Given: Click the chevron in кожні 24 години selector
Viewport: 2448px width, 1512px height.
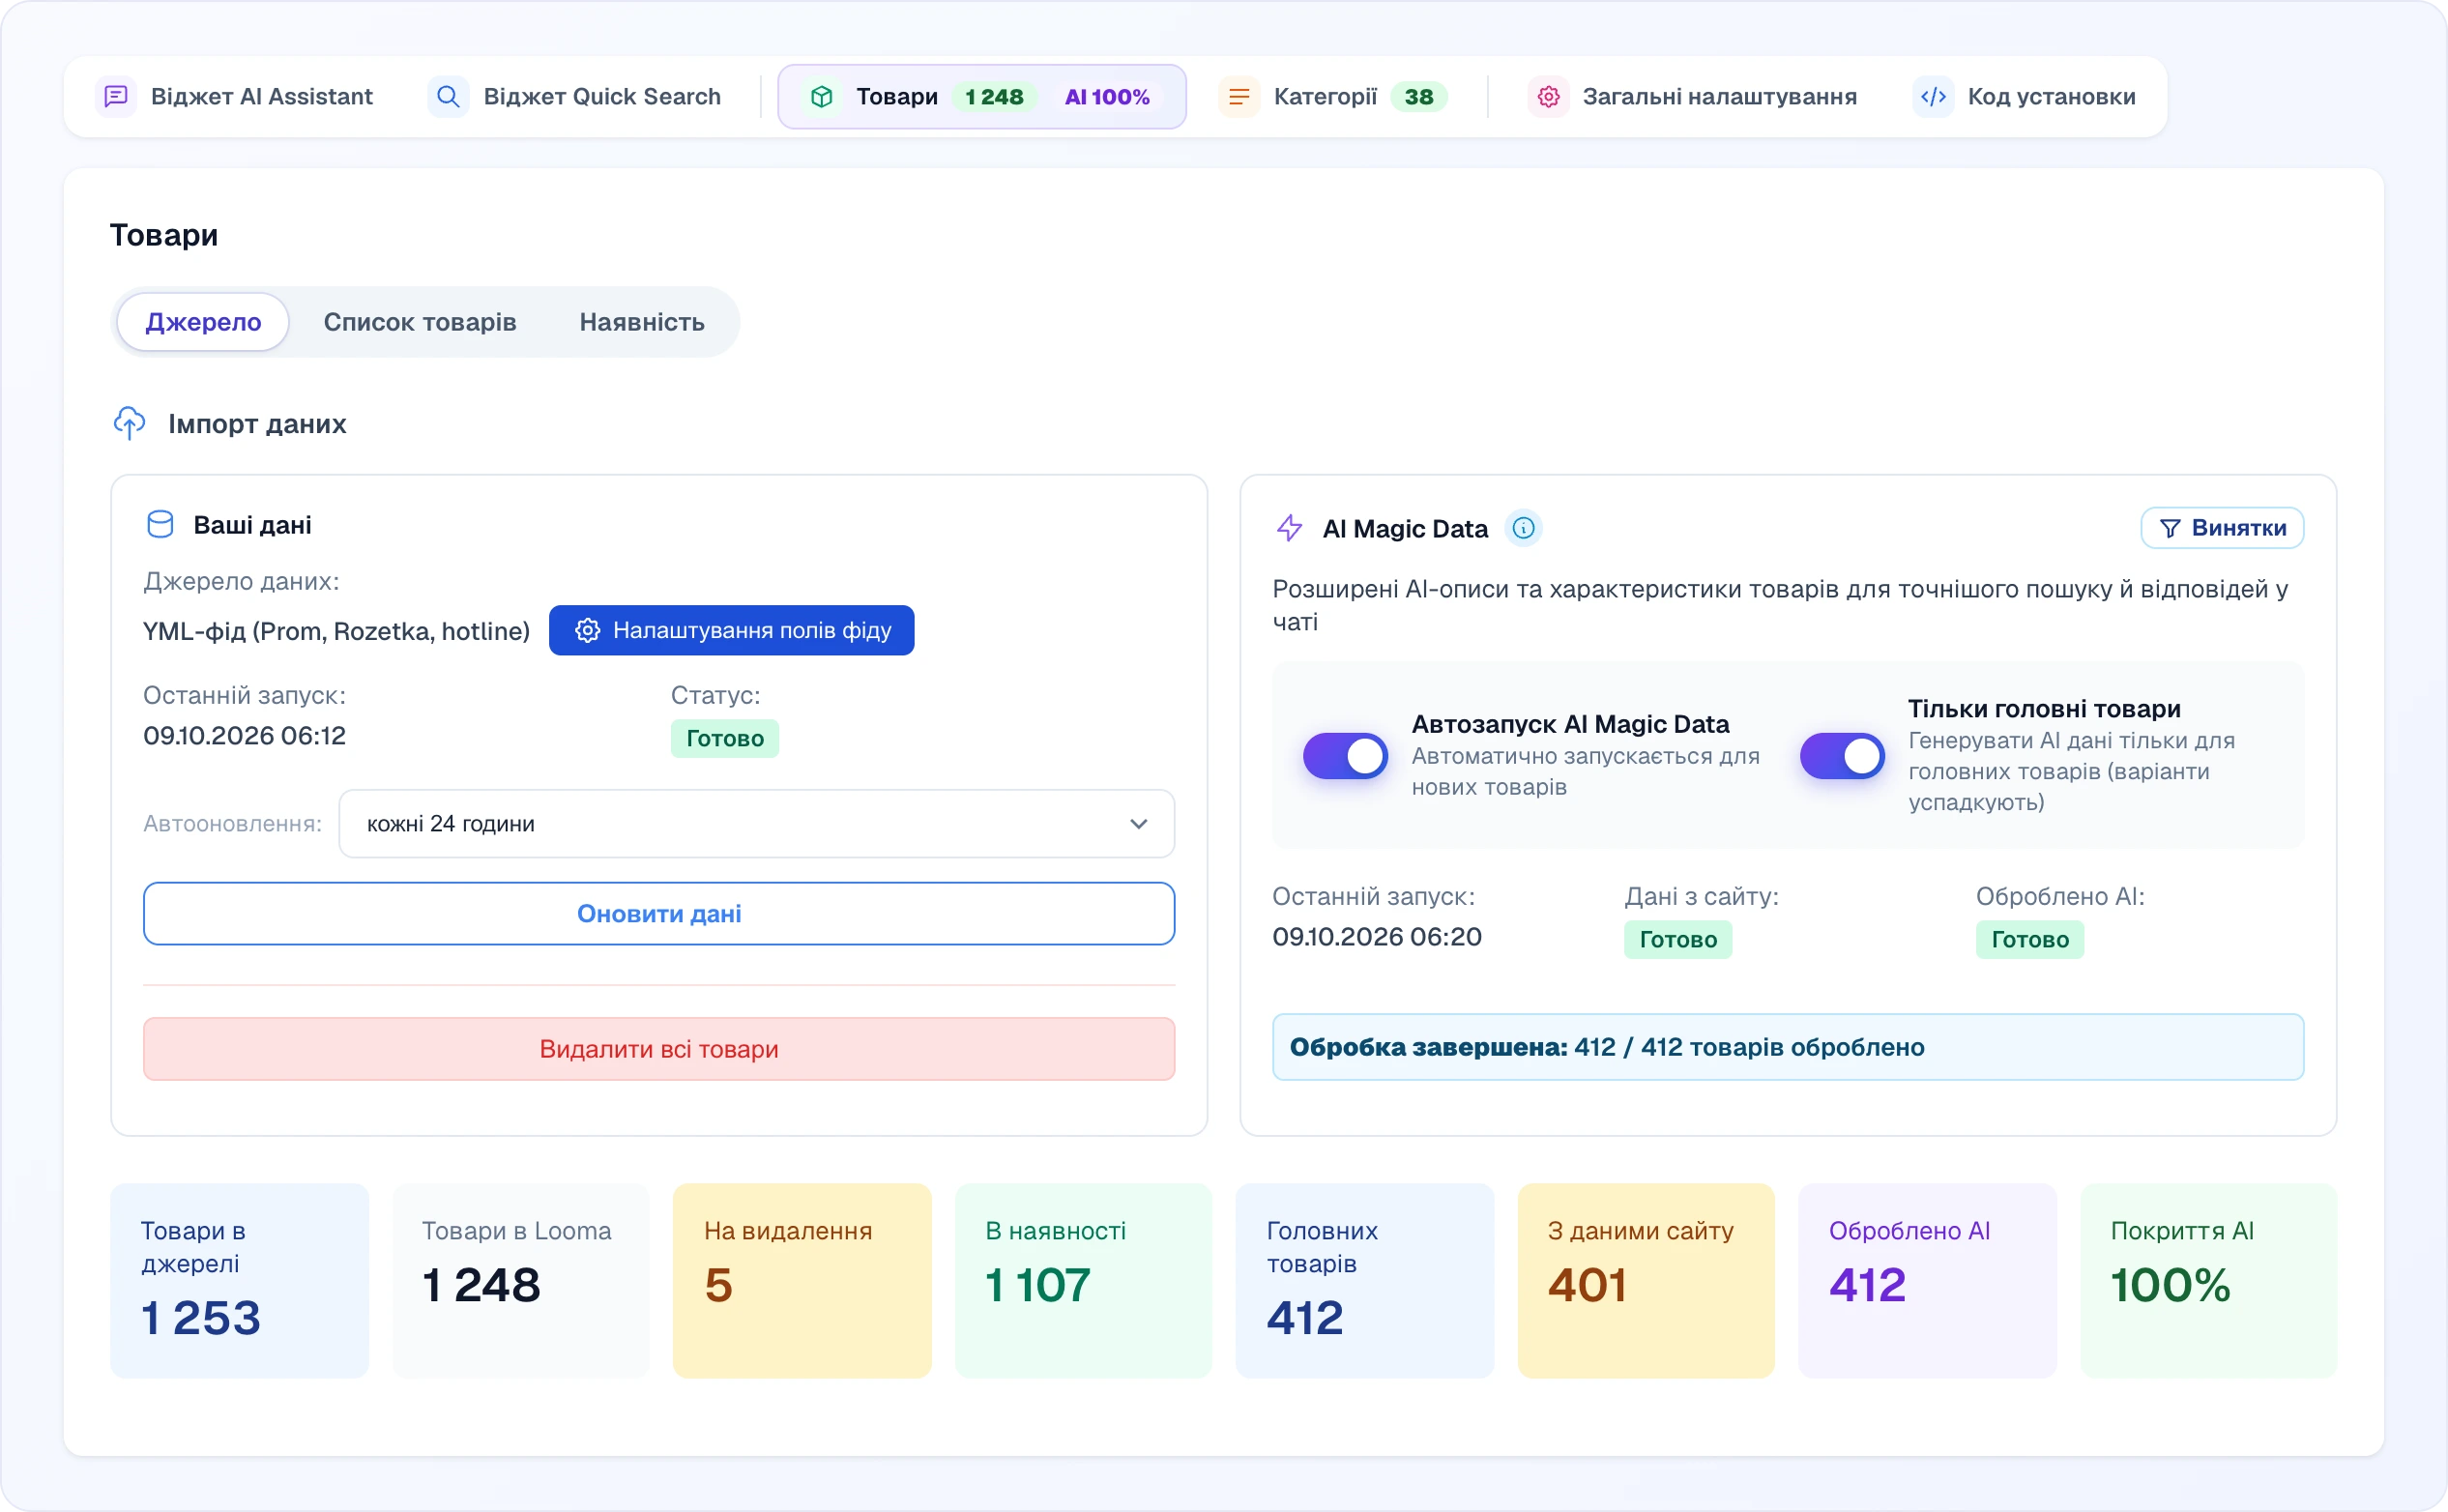Looking at the screenshot, I should click(x=1138, y=824).
